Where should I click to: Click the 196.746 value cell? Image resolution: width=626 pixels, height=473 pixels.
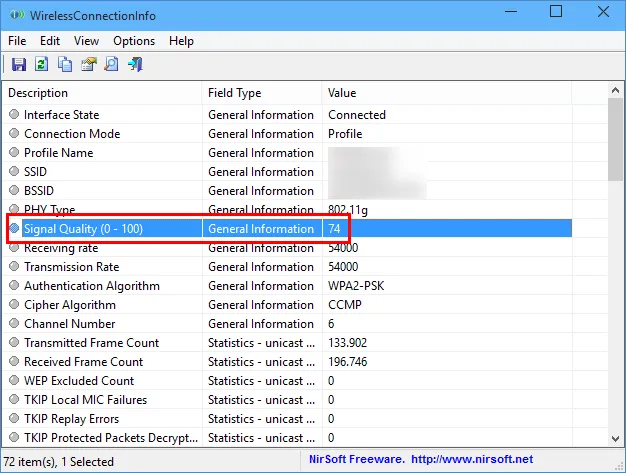tap(347, 362)
